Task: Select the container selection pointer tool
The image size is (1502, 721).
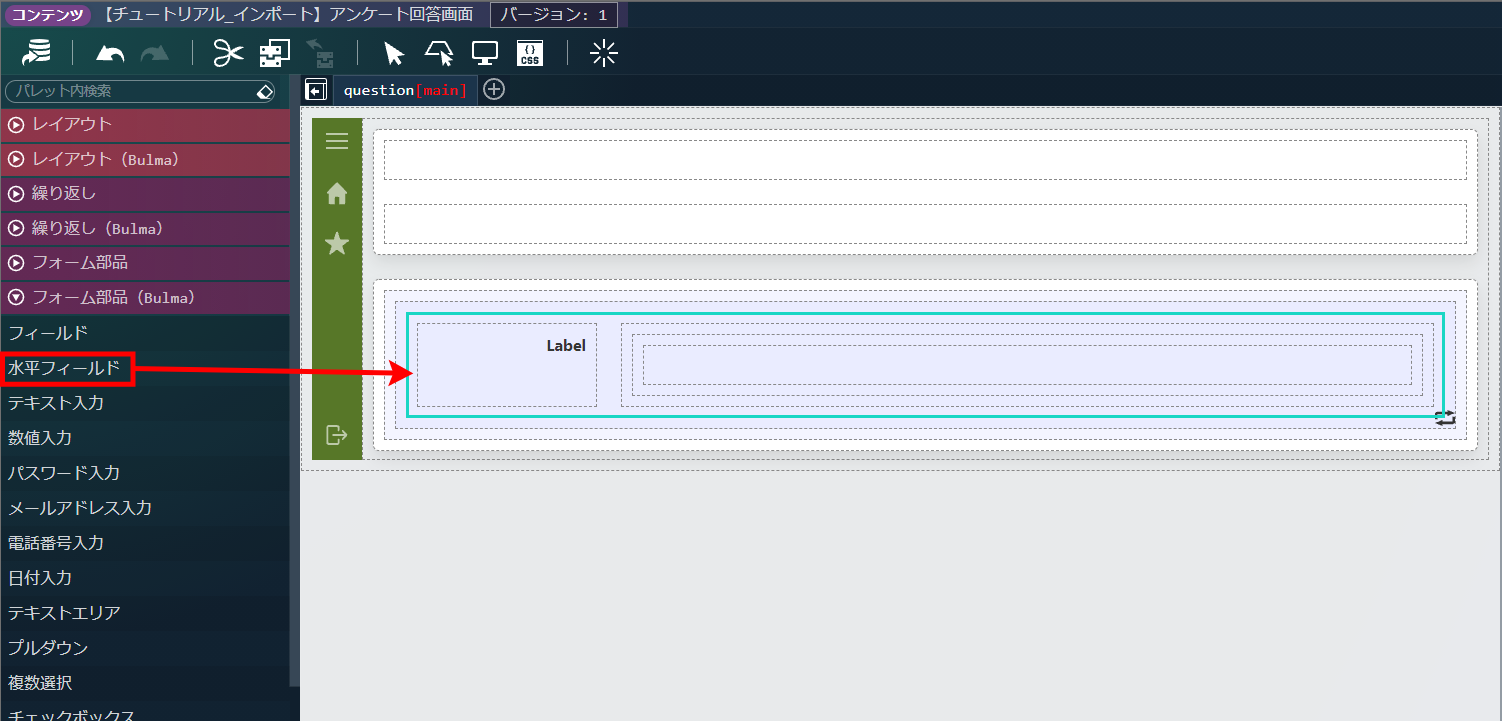Action: click(439, 53)
